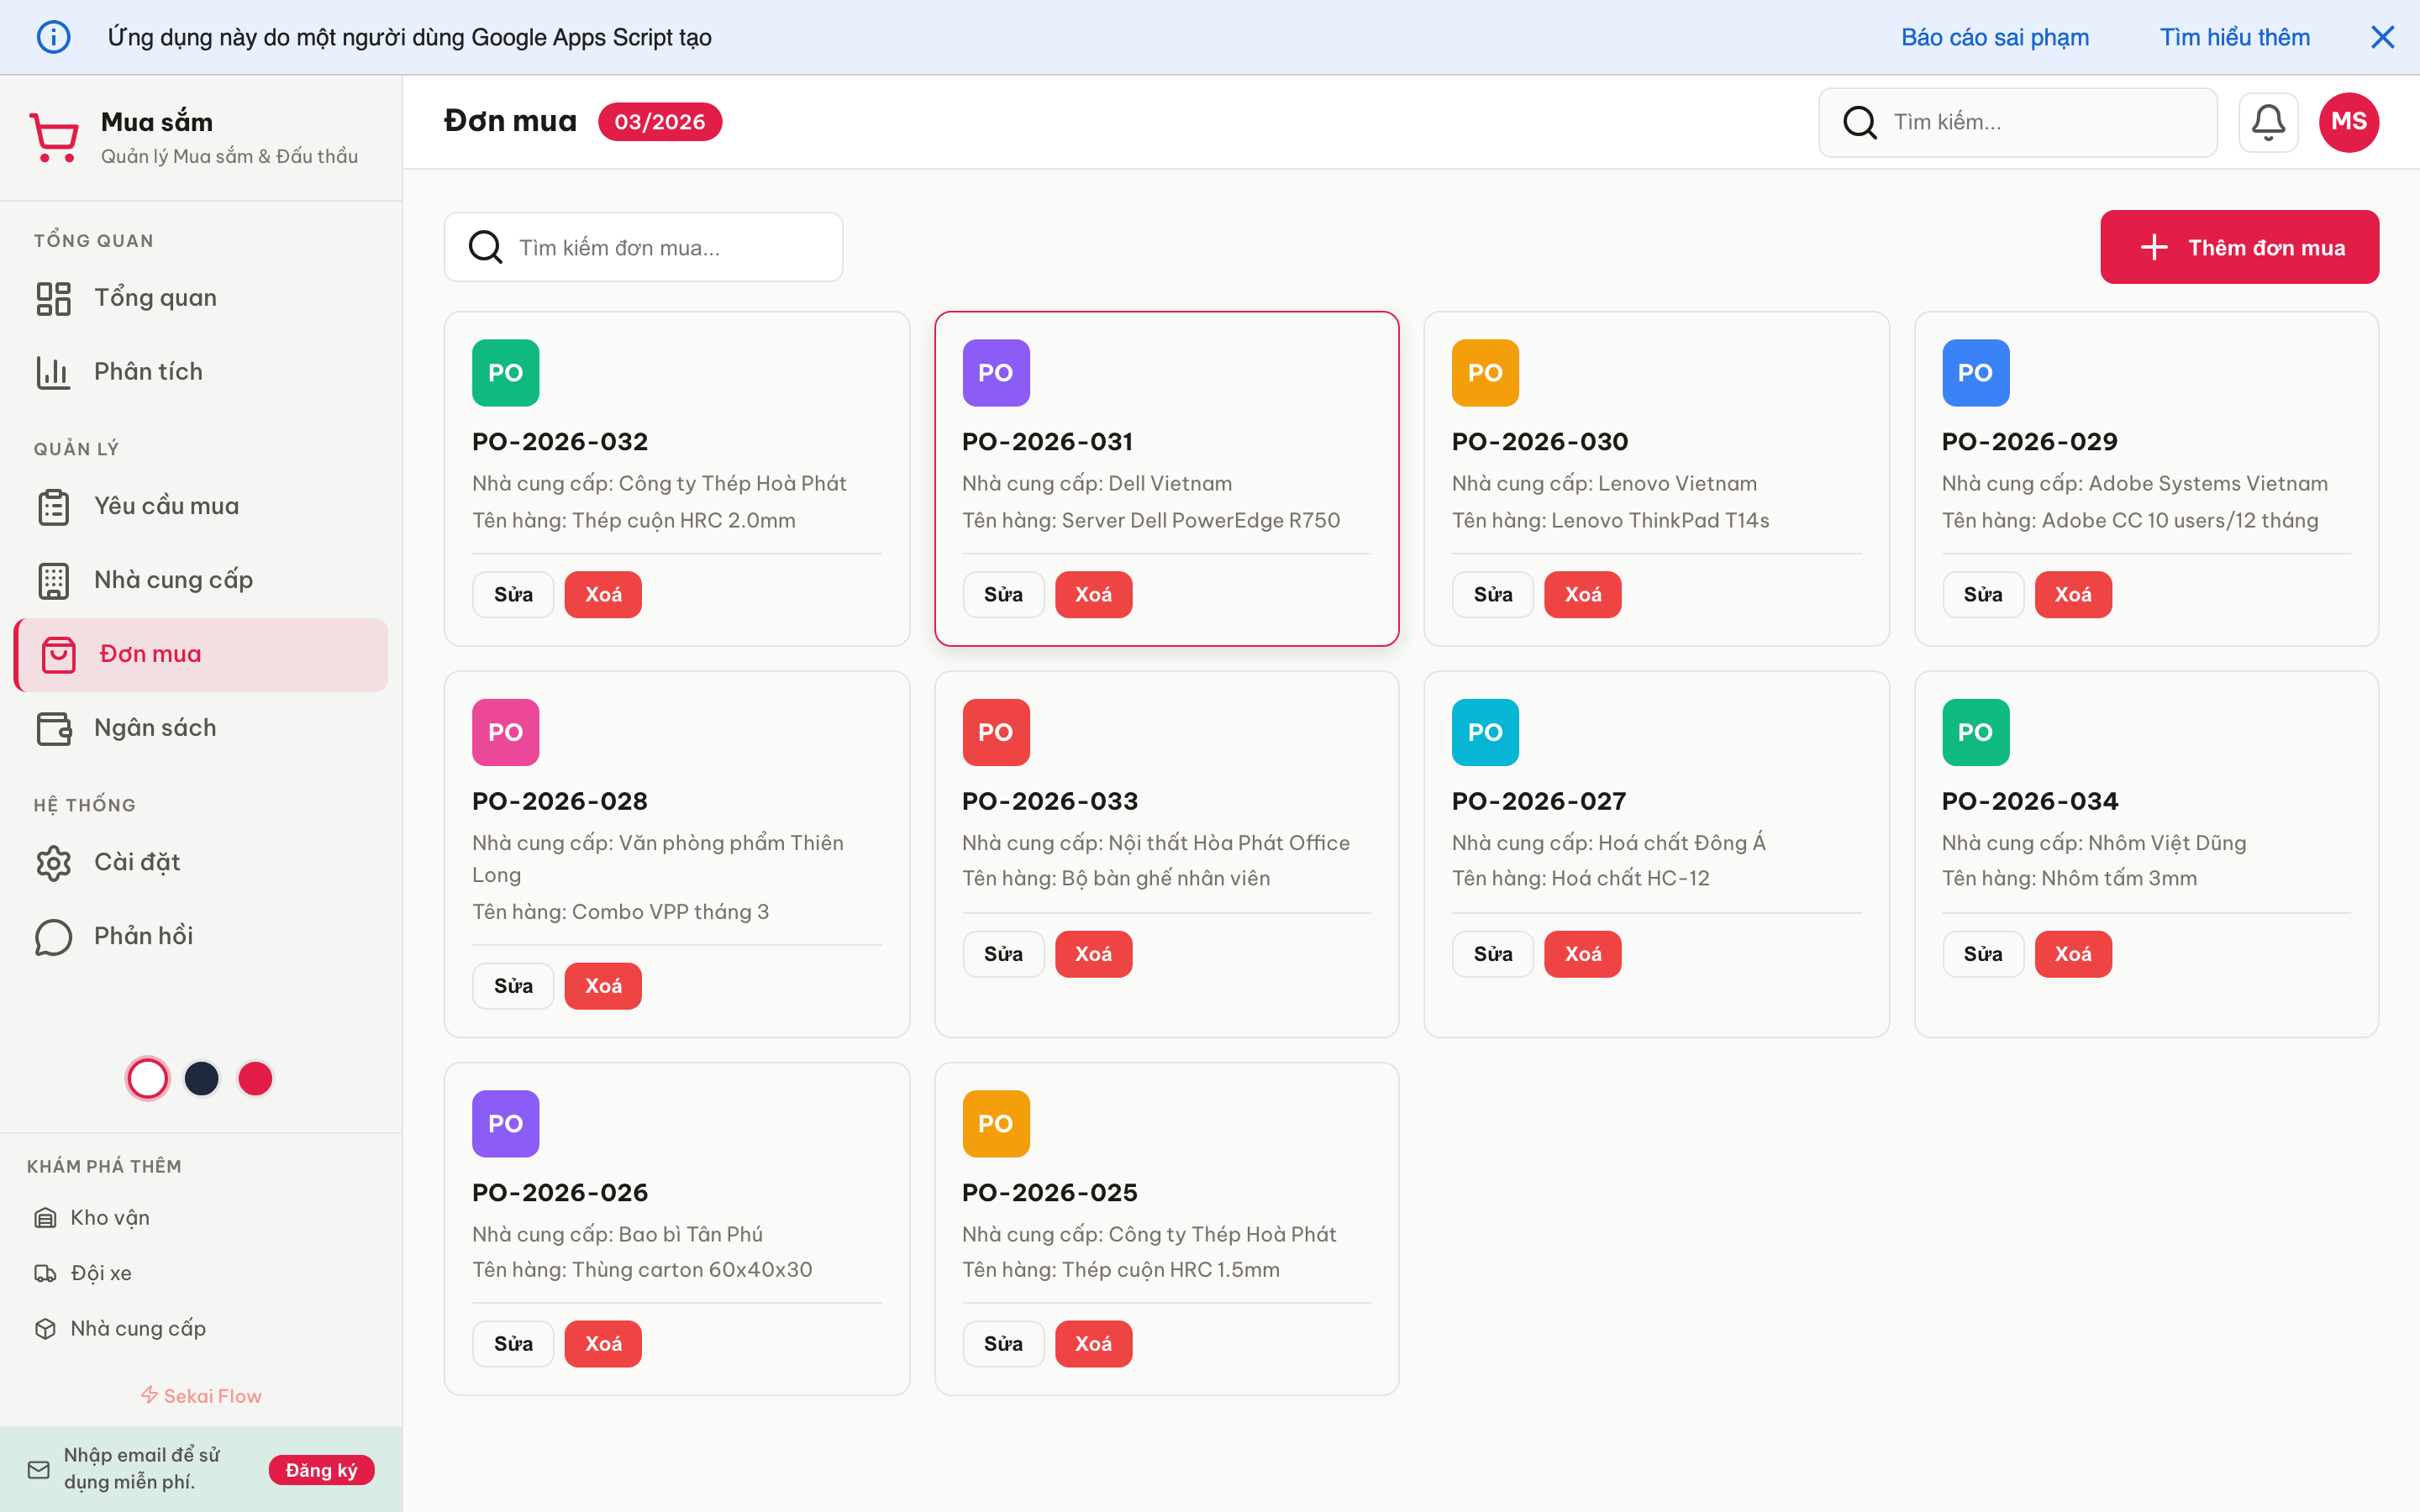This screenshot has height=1512, width=2420.
Task: Select the white theme color swatch
Action: 148,1078
